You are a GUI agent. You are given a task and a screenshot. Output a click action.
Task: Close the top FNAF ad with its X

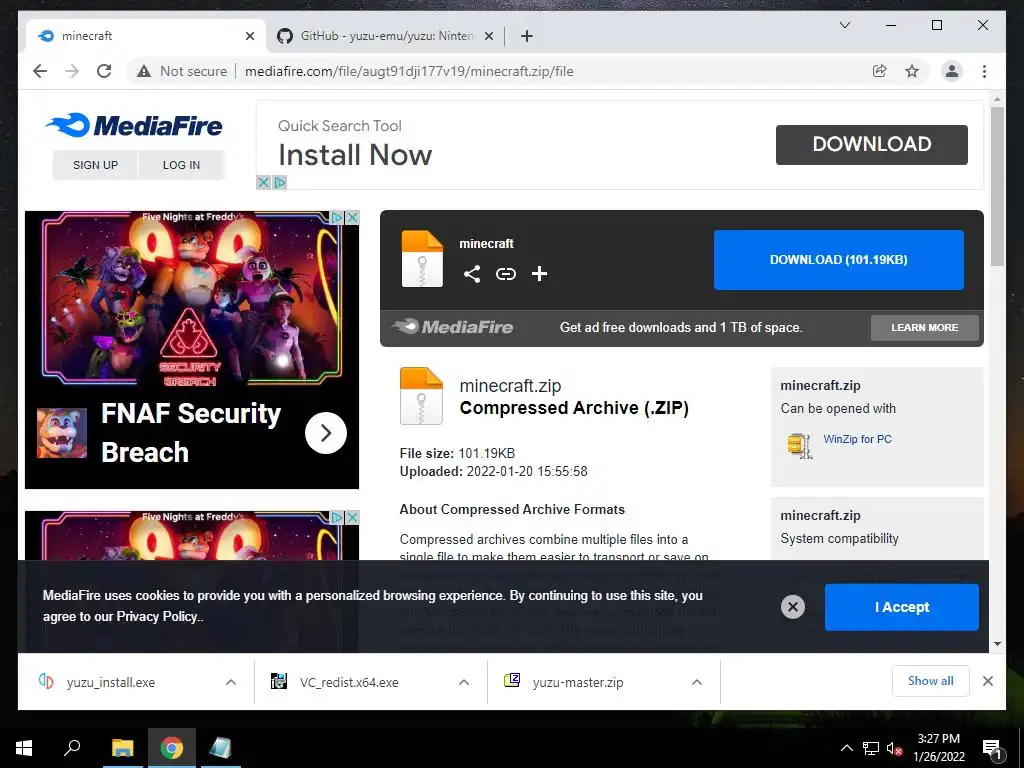pyautogui.click(x=352, y=217)
